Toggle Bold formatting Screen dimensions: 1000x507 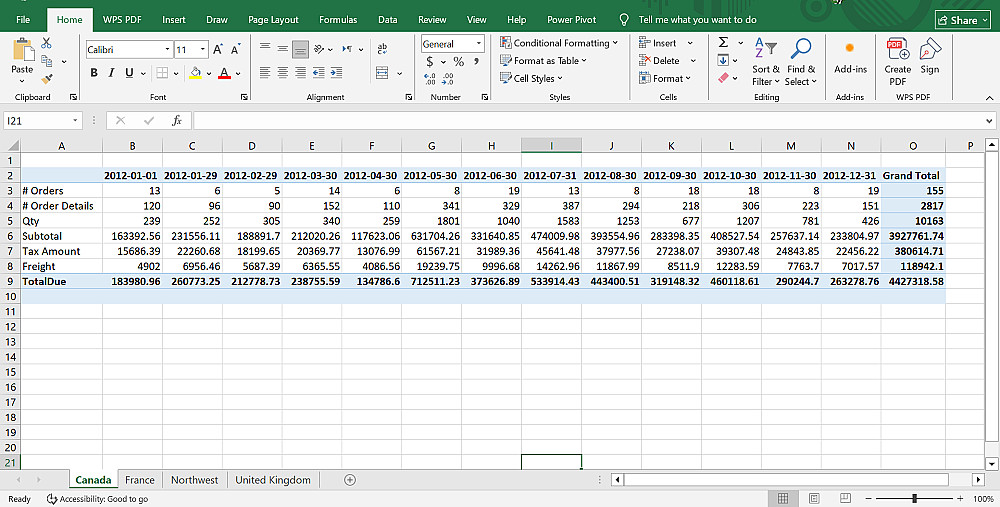point(95,73)
